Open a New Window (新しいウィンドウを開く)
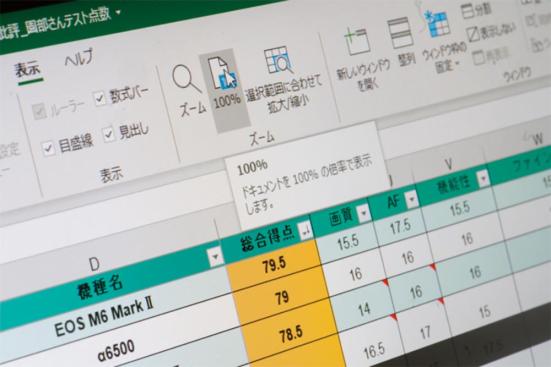551x367 pixels. point(357,41)
